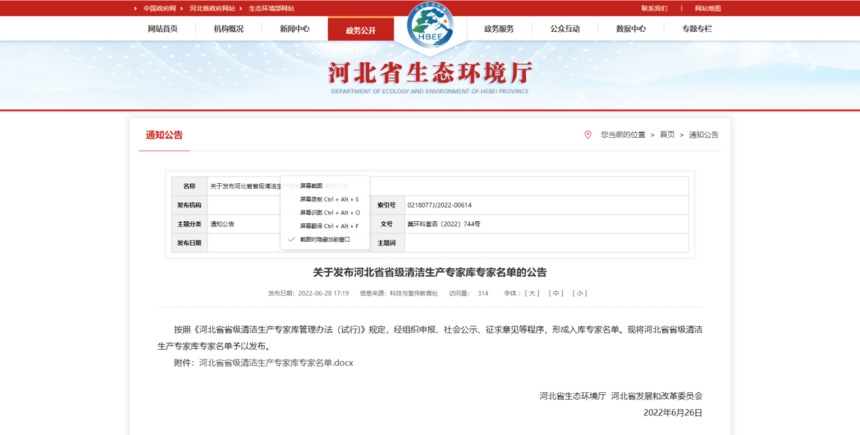The image size is (860, 435).
Task: Open the 机构概况 navigation tab
Action: (228, 29)
